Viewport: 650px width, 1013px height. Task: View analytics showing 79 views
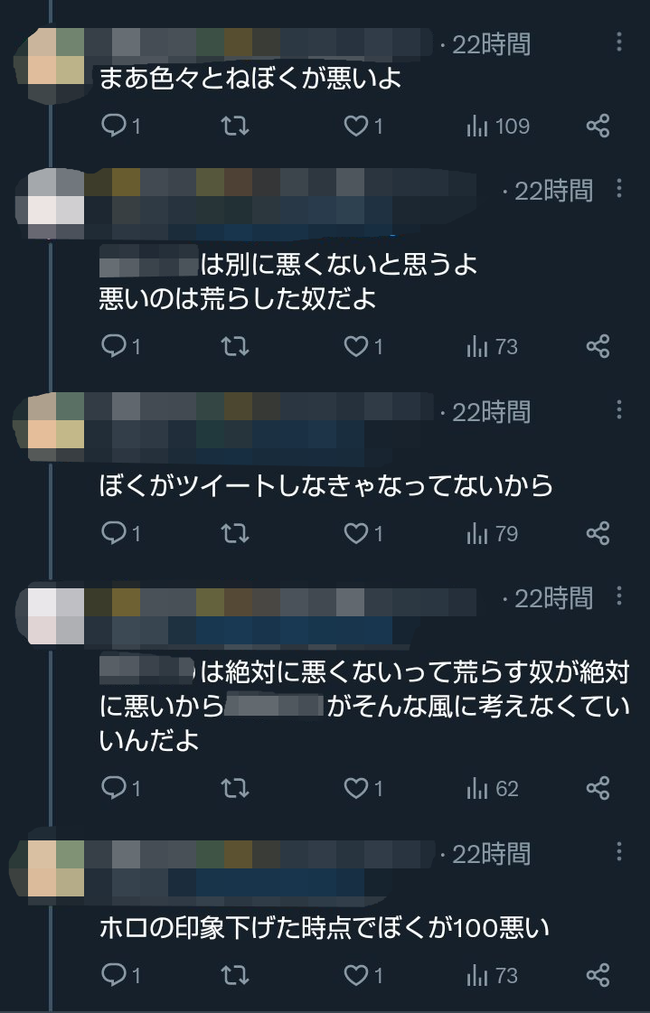pos(492,534)
